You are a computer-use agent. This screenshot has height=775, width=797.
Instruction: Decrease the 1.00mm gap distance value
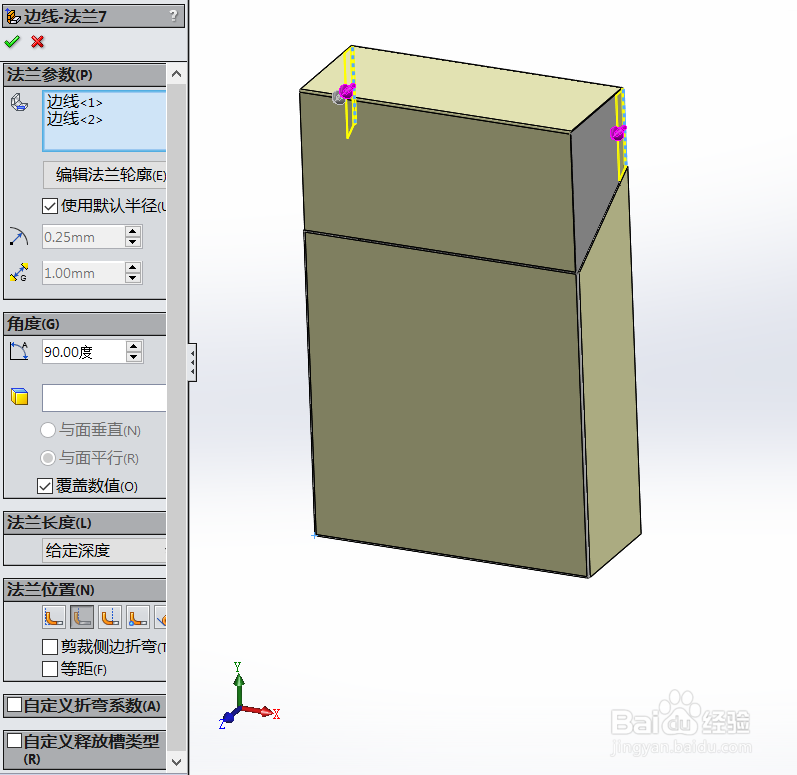click(133, 278)
